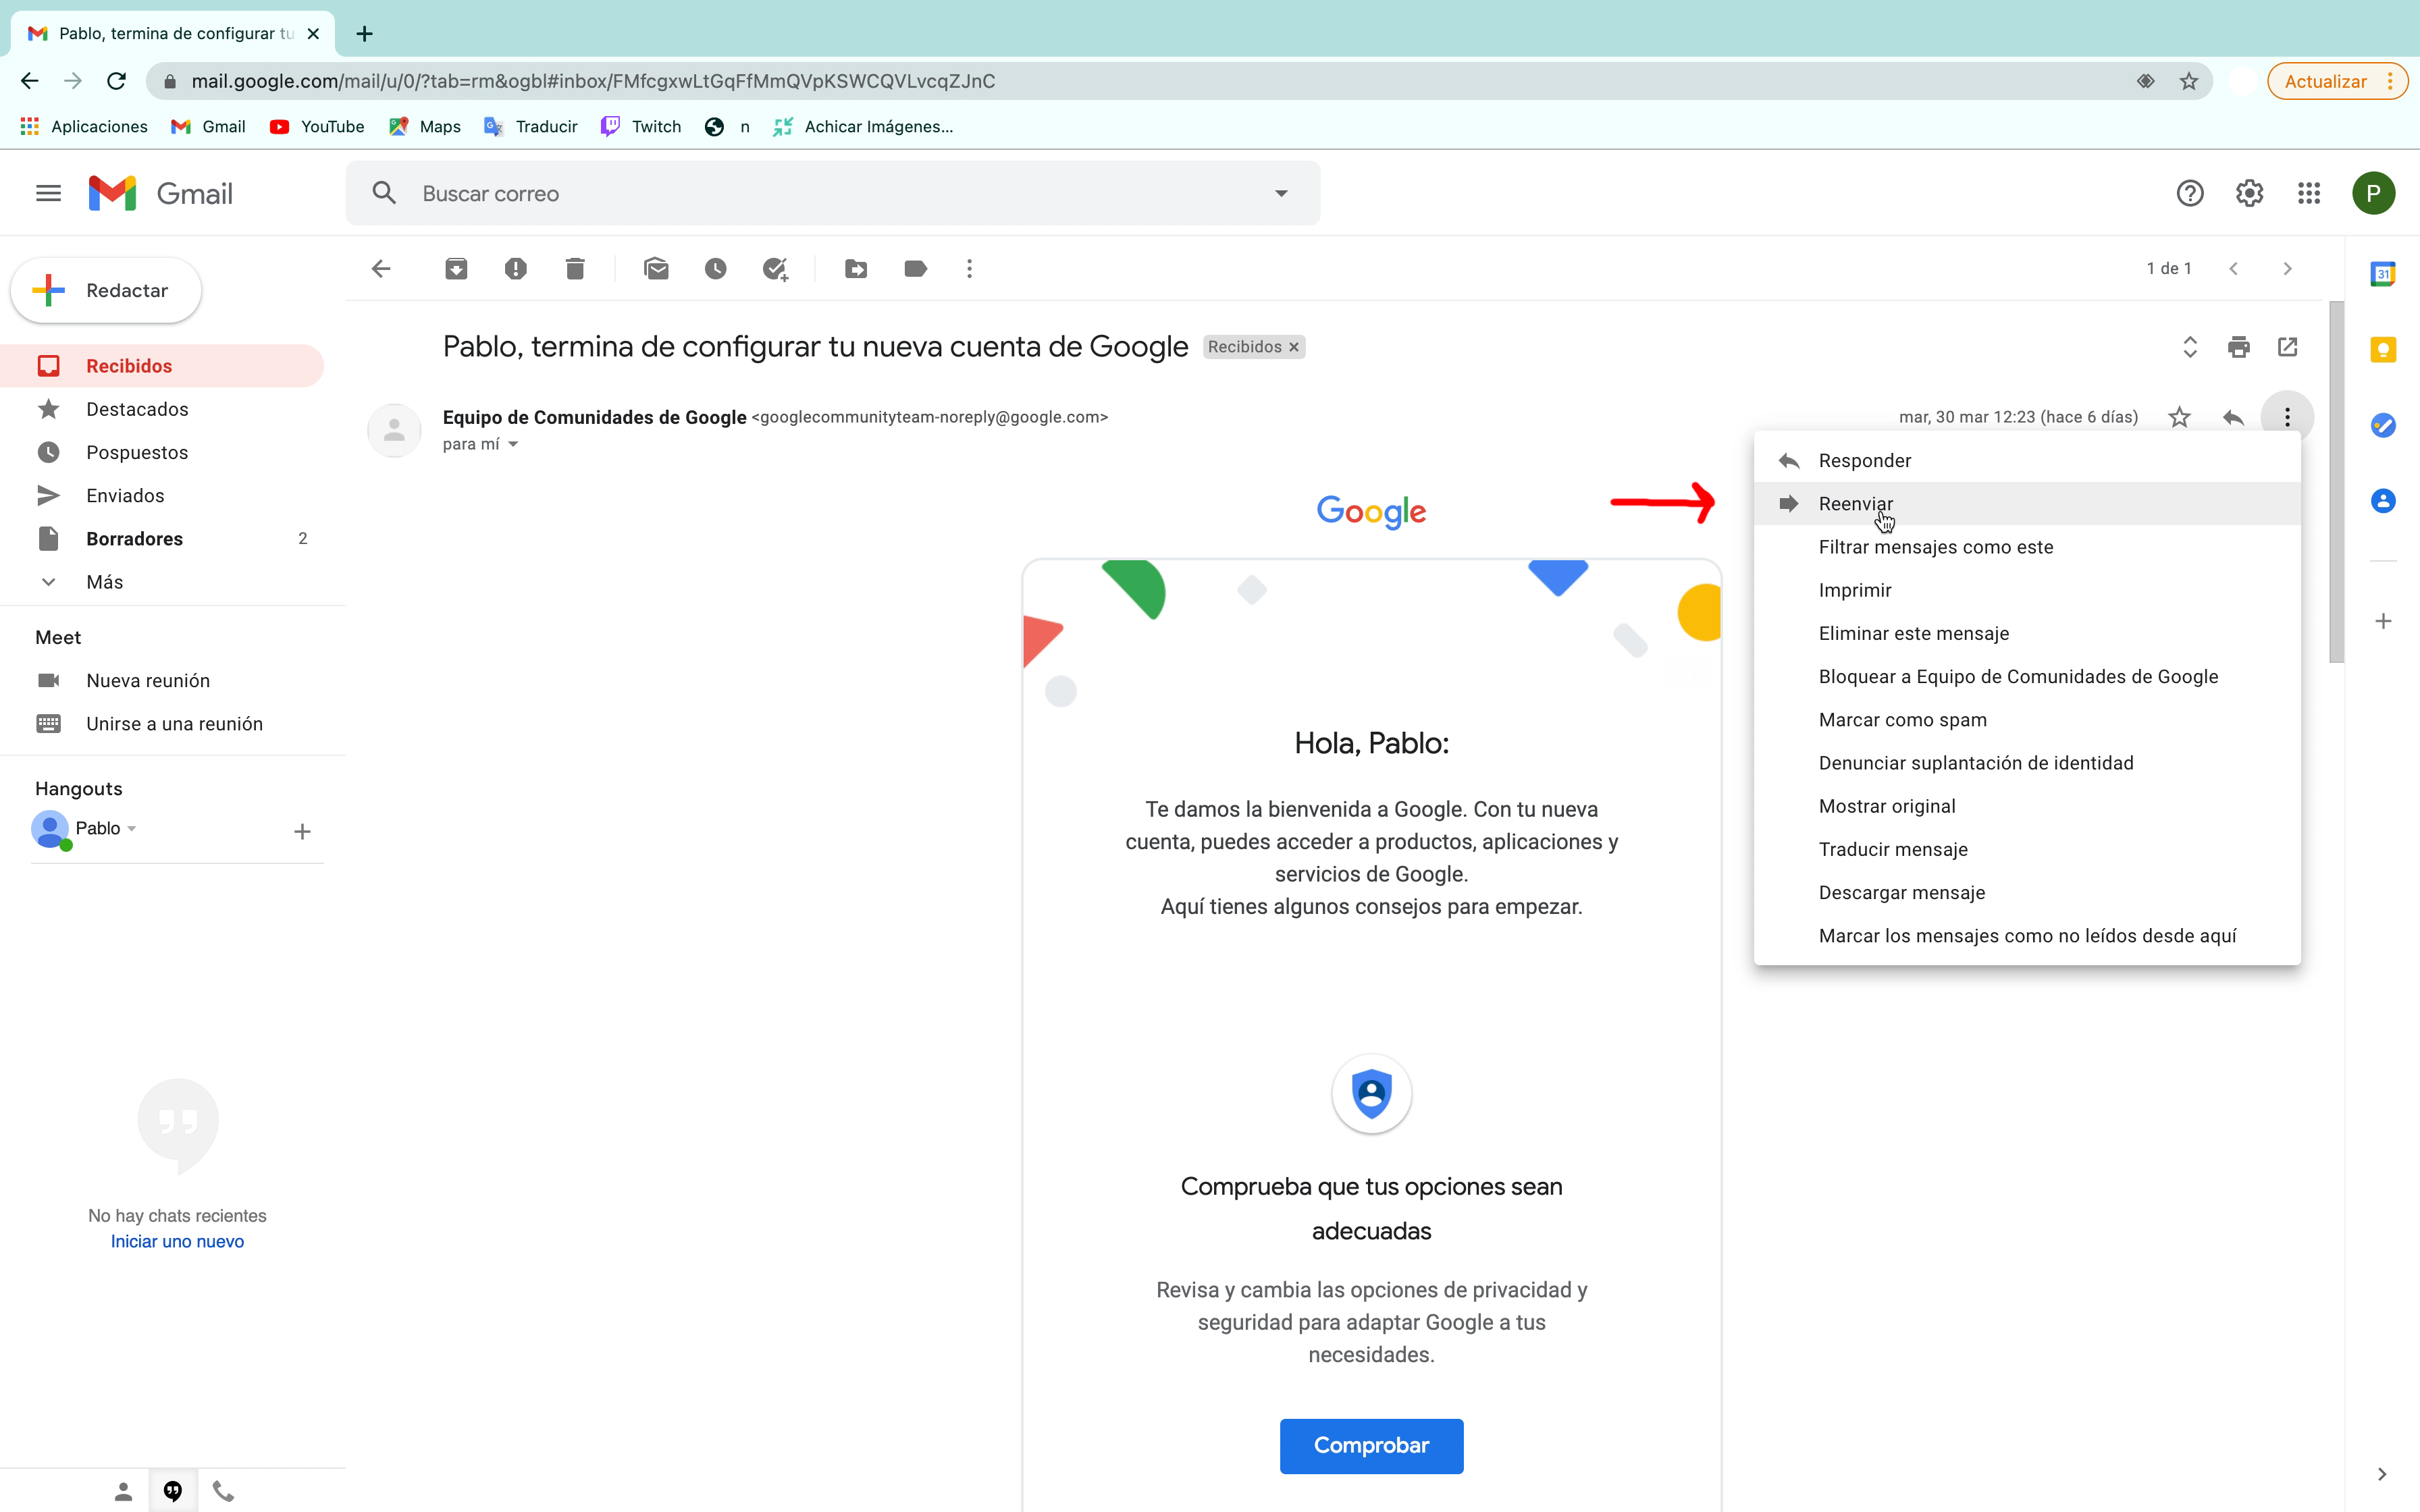
Task: Open the toolbar more options dots
Action: pos(969,268)
